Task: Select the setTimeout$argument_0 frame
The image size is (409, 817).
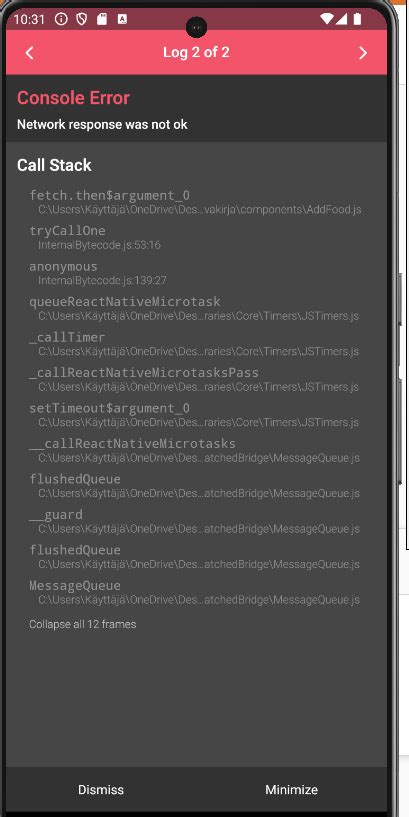Action: [195, 415]
